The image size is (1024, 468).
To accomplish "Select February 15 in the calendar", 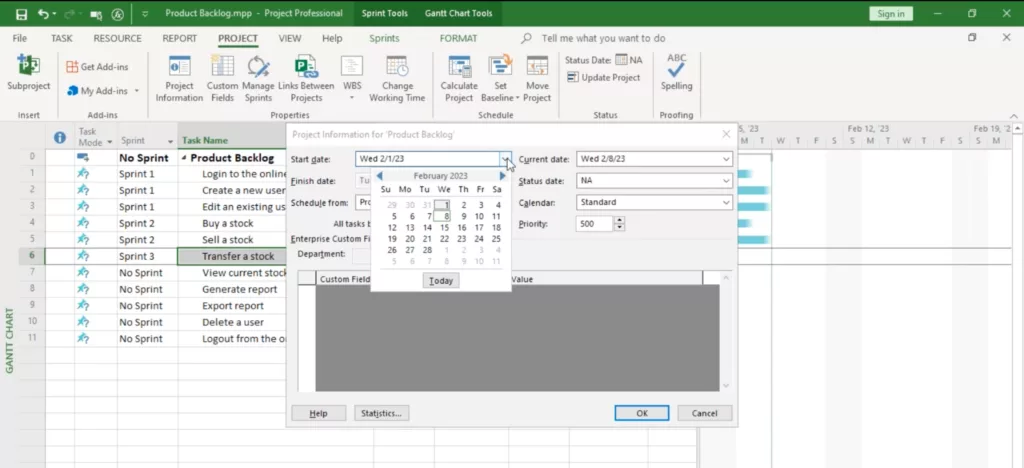I will pyautogui.click(x=444, y=228).
